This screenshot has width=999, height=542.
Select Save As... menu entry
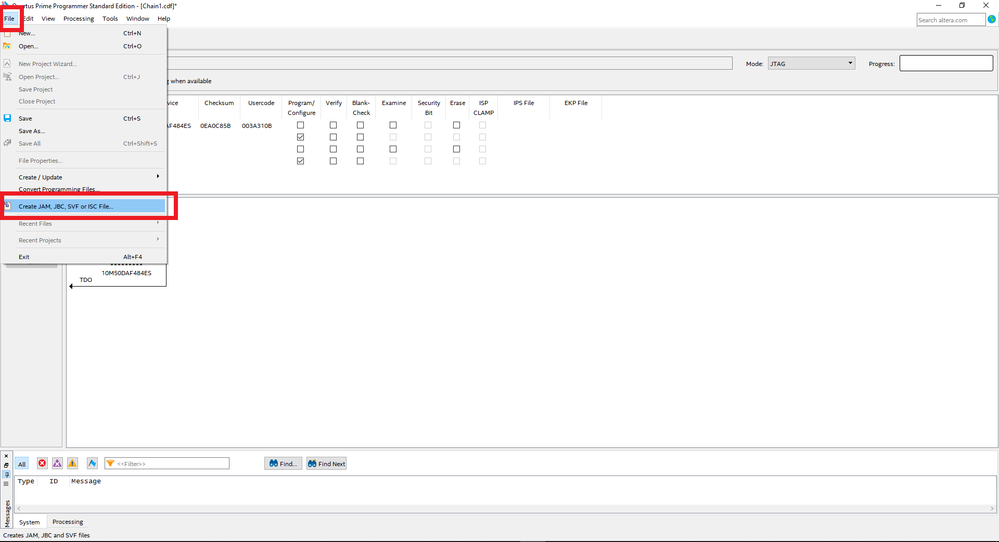pos(83,131)
